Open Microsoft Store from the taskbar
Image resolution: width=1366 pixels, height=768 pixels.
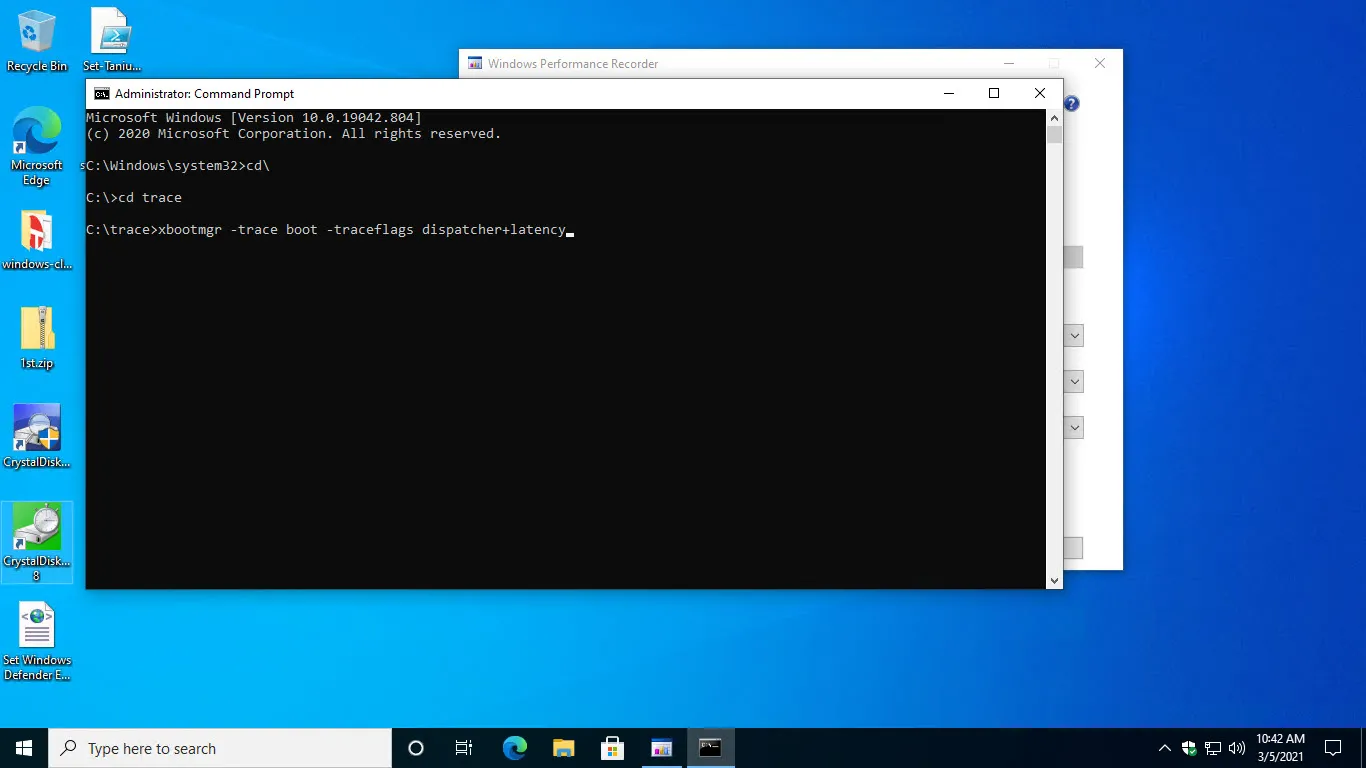coord(613,748)
